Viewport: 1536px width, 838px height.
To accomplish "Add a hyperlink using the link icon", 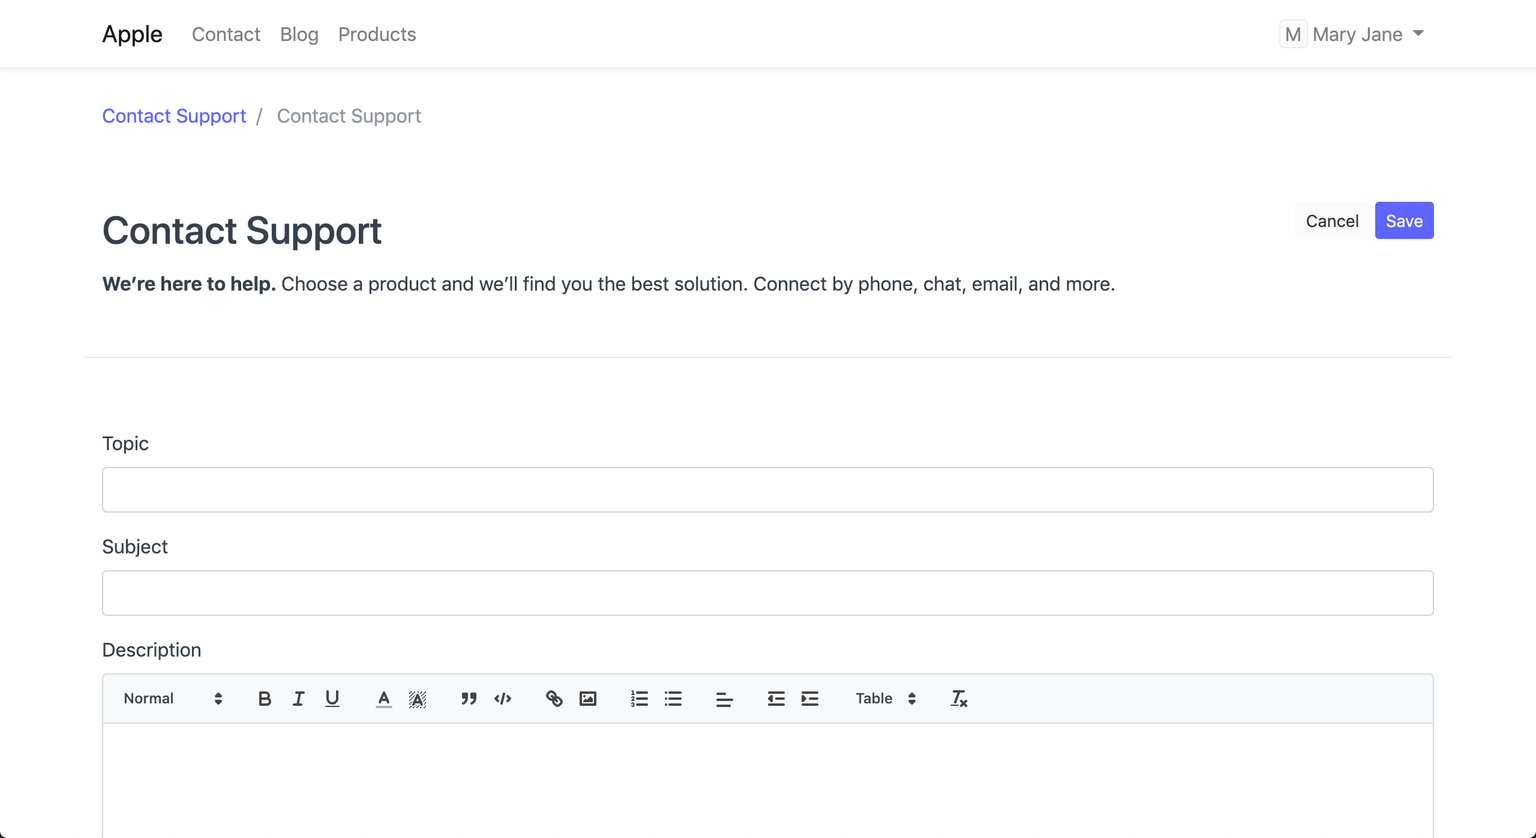I will pos(554,699).
